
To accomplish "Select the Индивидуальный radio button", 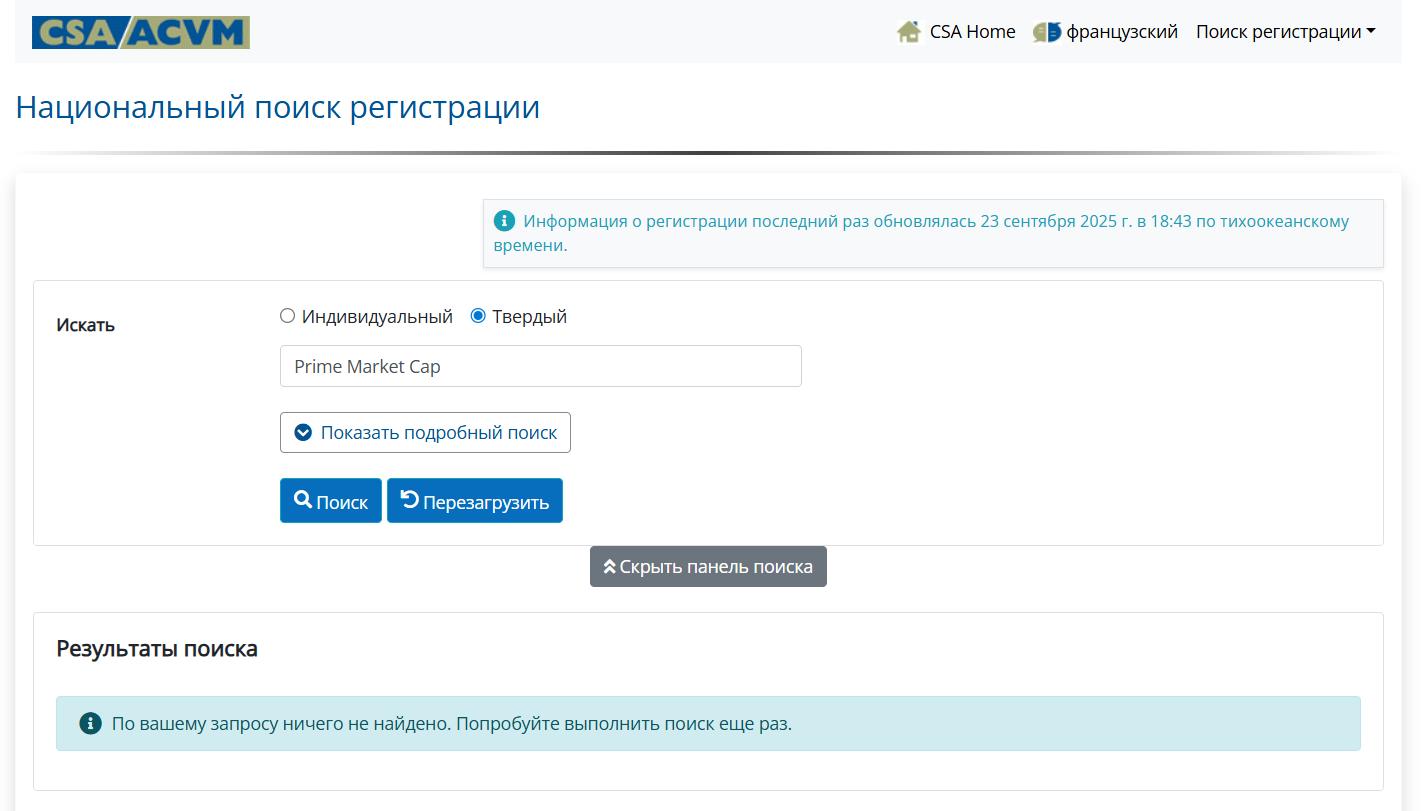I will 288,316.
